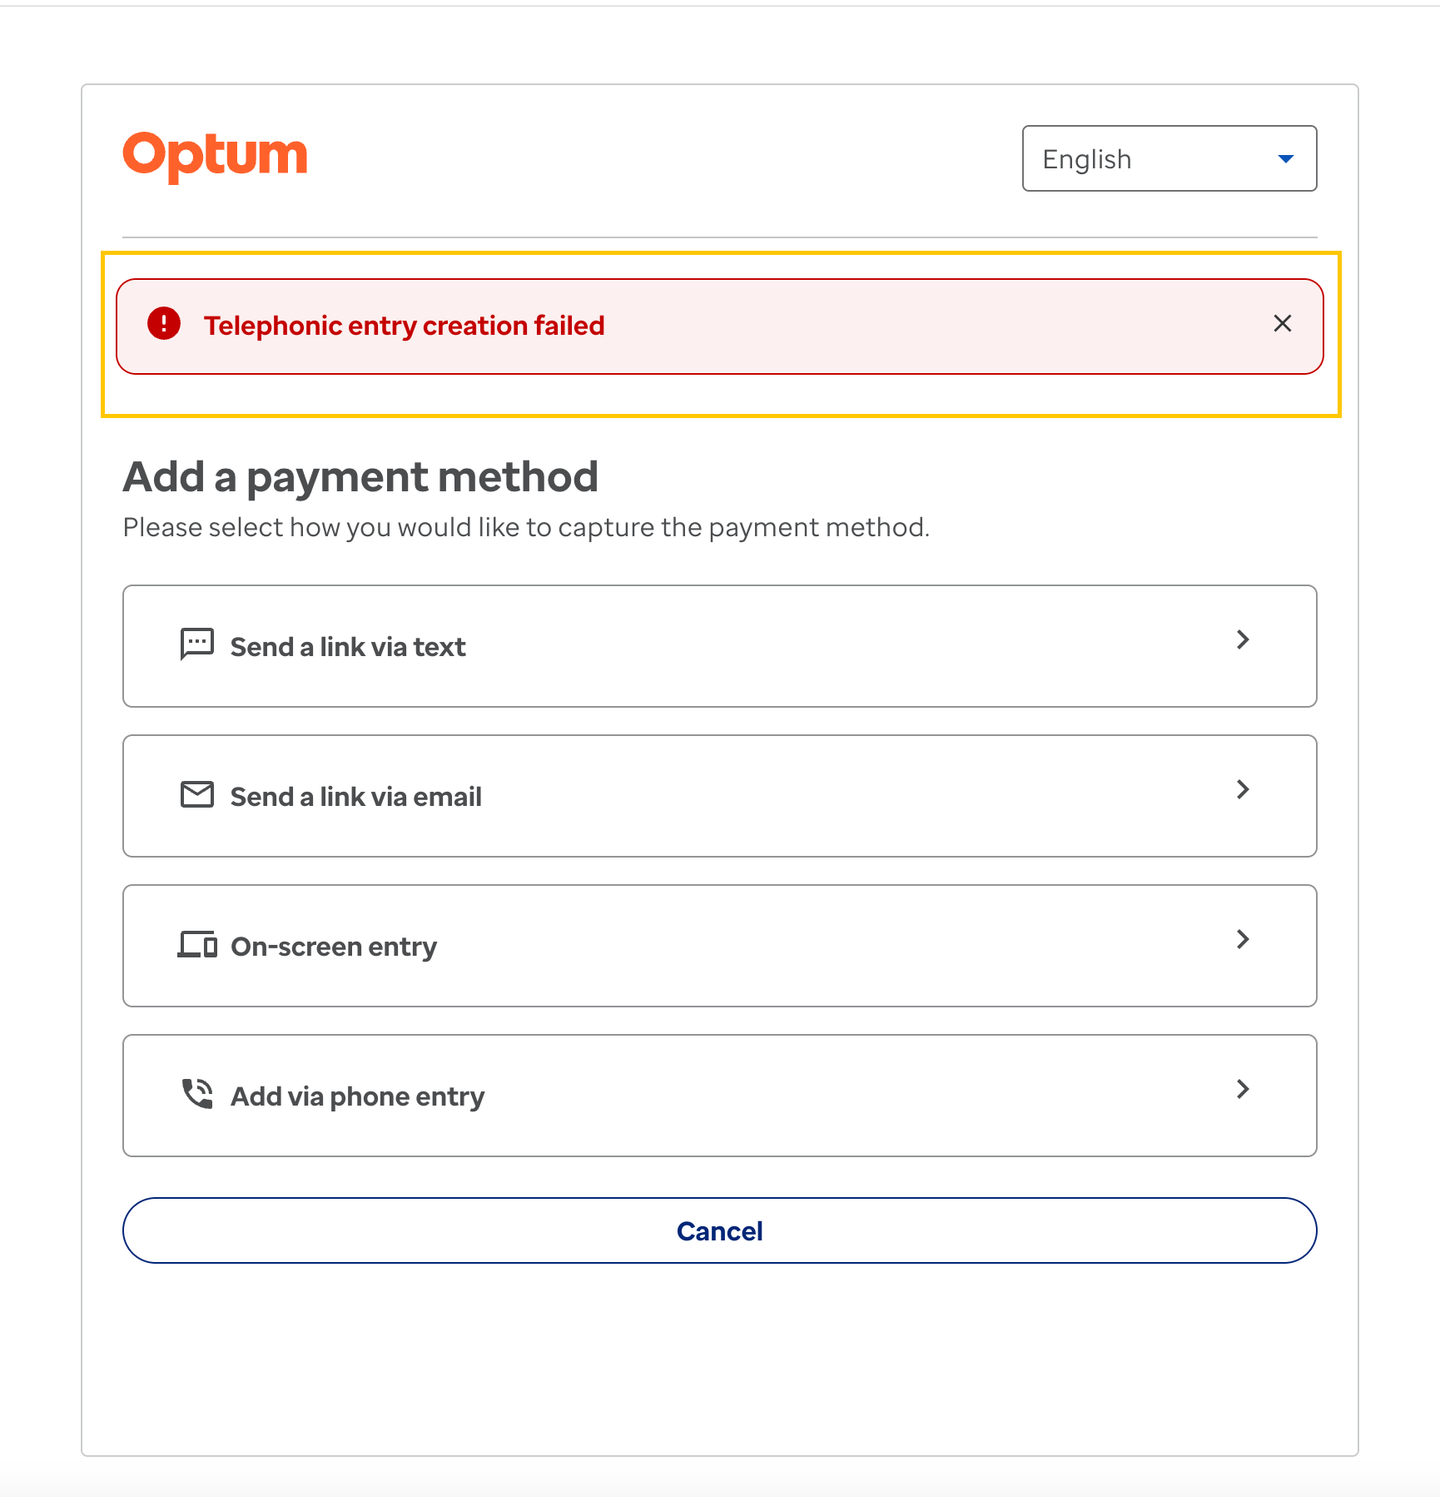Choose 'Send a link via text' label
This screenshot has width=1440, height=1497.
[x=348, y=647]
